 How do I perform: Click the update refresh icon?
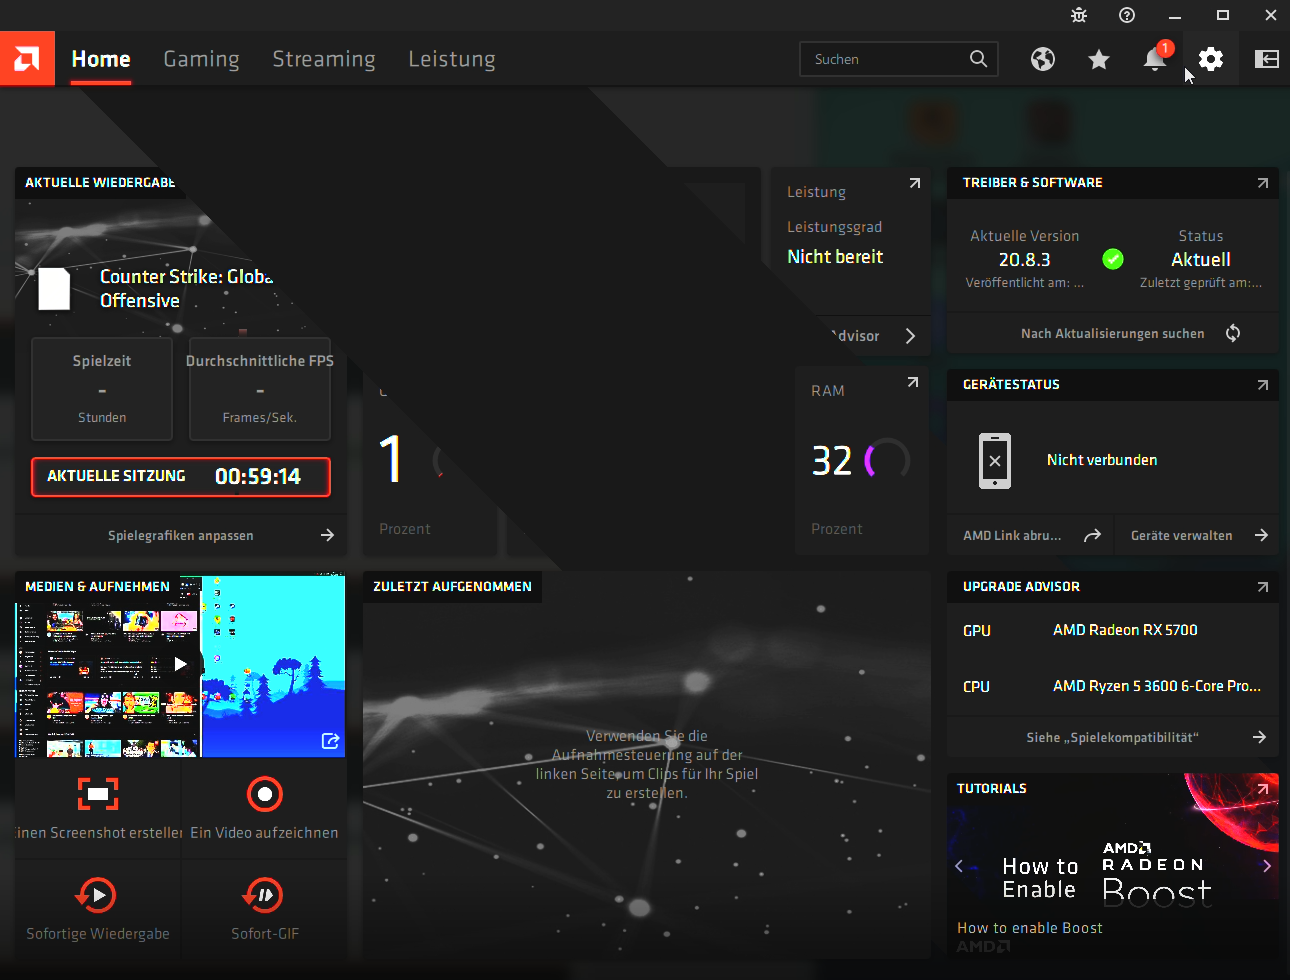click(x=1233, y=333)
